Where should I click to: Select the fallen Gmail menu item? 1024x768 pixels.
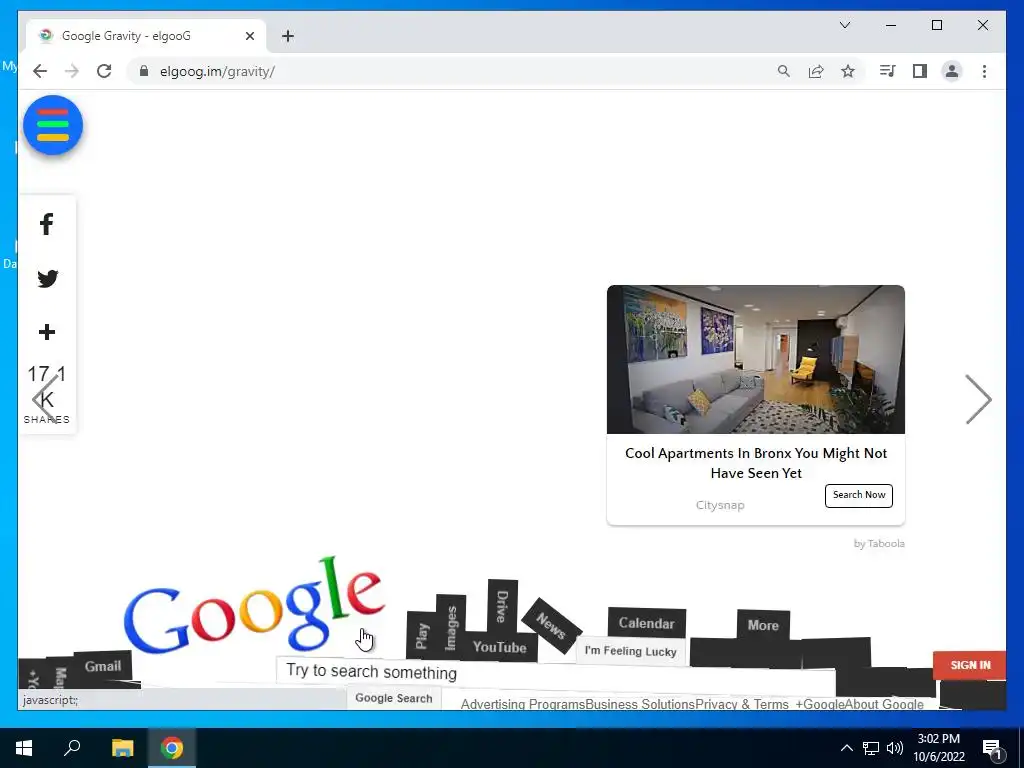103,666
